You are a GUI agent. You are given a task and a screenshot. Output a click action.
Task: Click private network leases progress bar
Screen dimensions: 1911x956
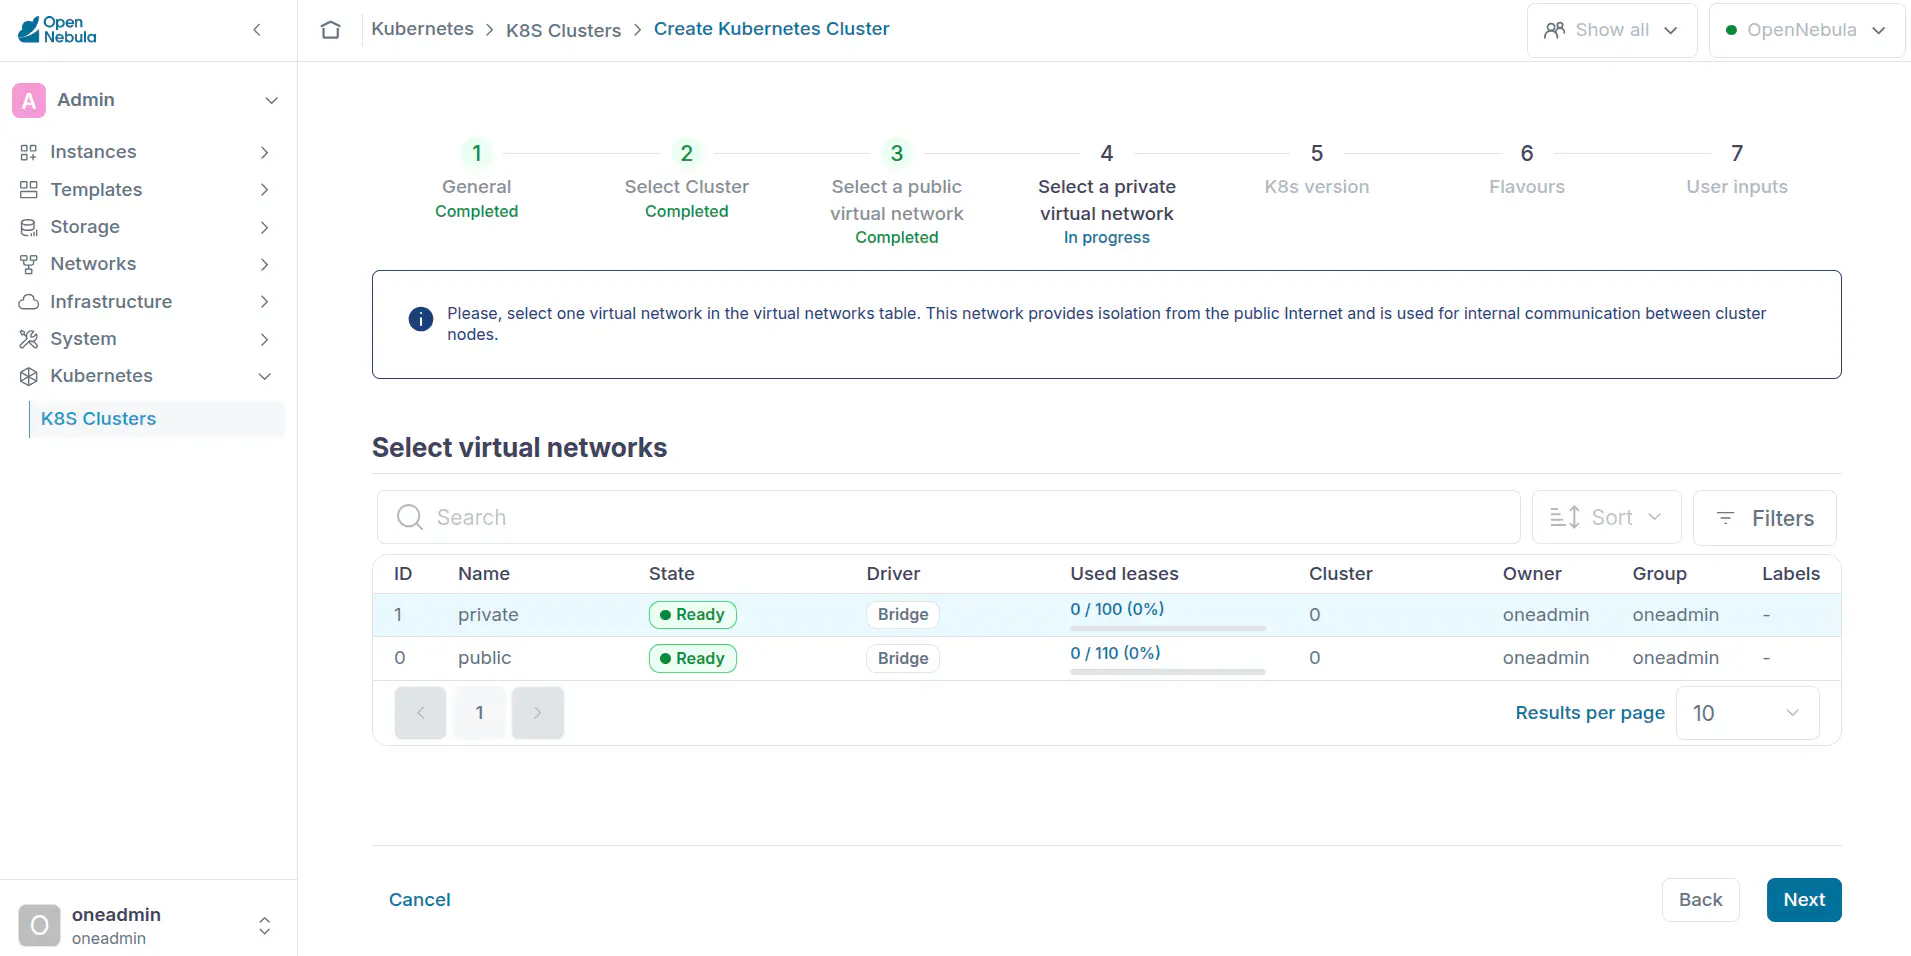pos(1168,629)
